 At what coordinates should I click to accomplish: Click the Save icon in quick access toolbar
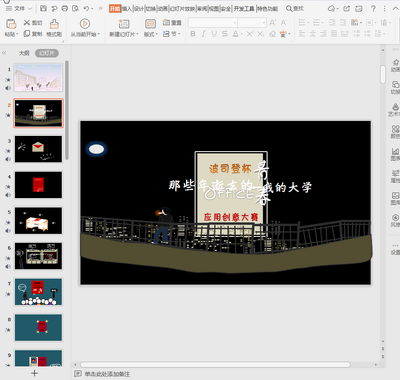tap(43, 8)
